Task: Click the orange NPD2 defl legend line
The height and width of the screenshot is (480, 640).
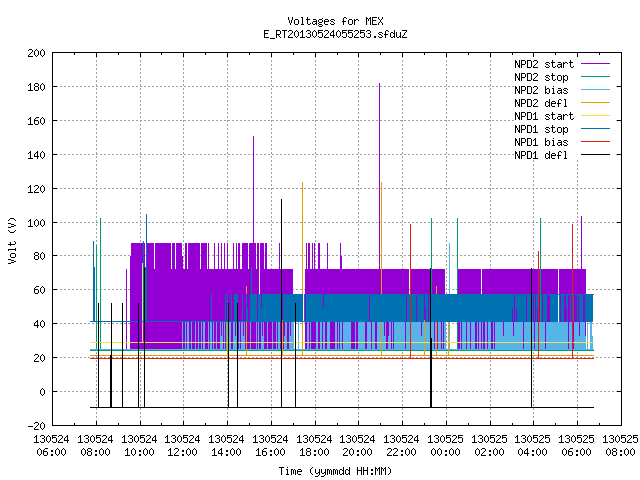Action: click(596, 103)
